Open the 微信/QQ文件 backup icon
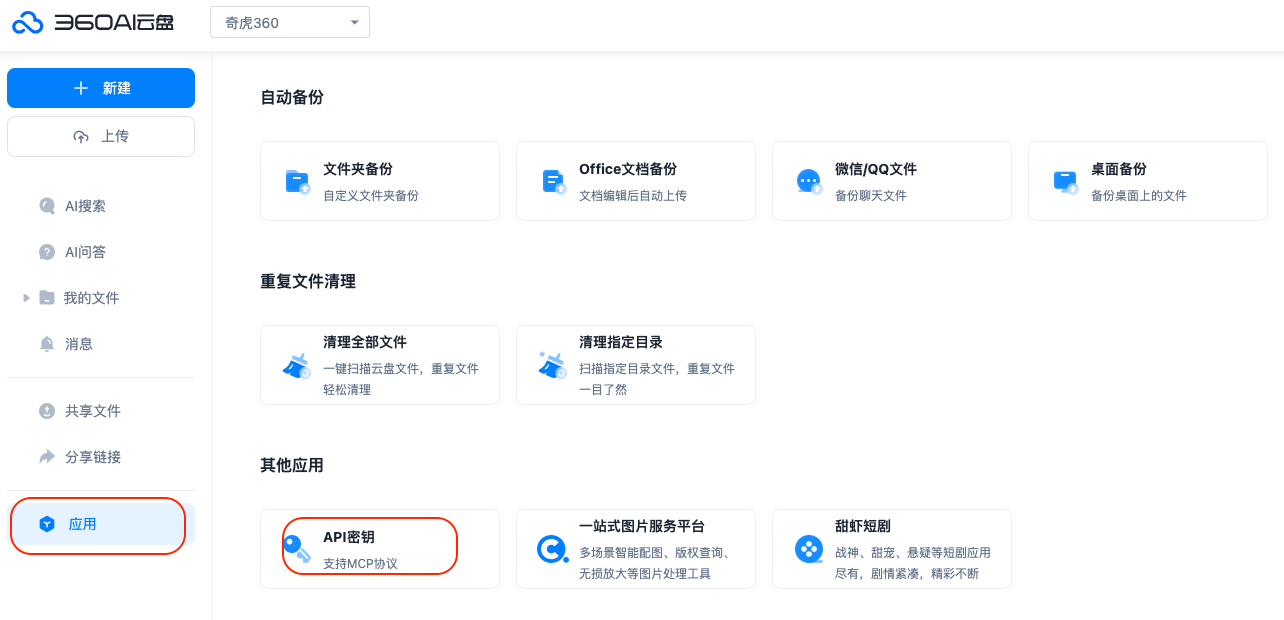1284x620 pixels. point(808,181)
